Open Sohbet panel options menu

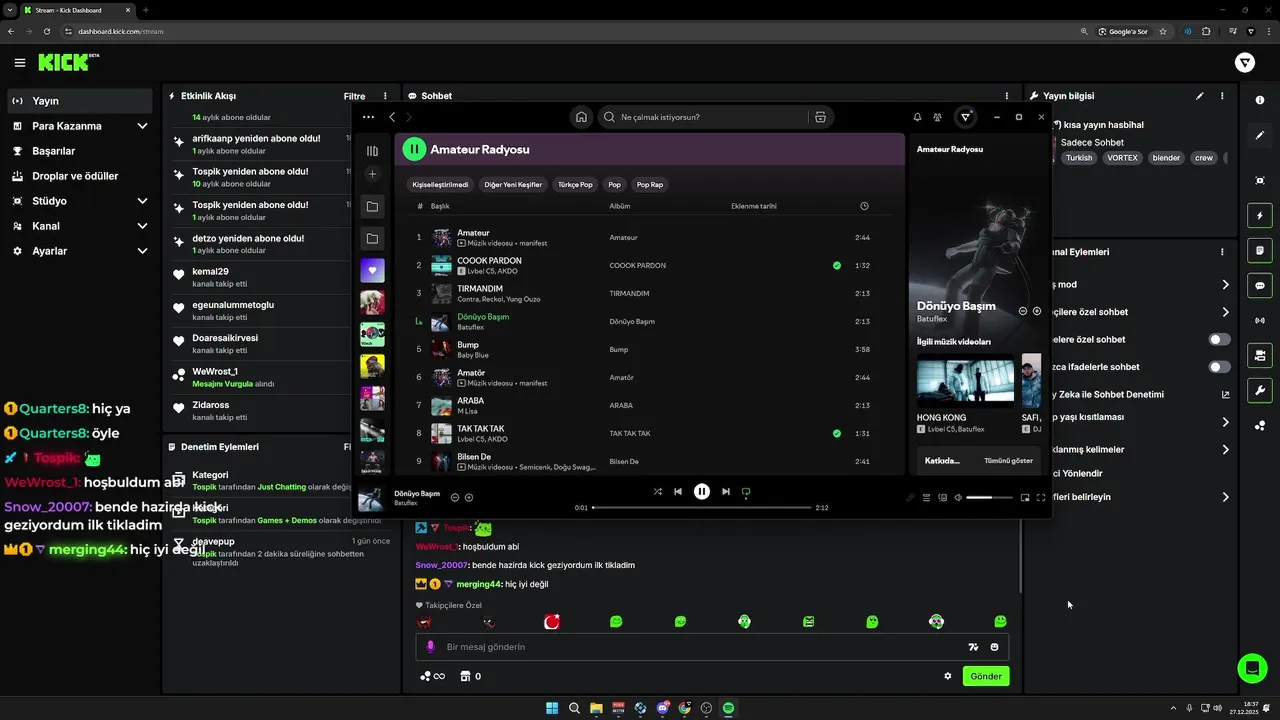point(1007,96)
